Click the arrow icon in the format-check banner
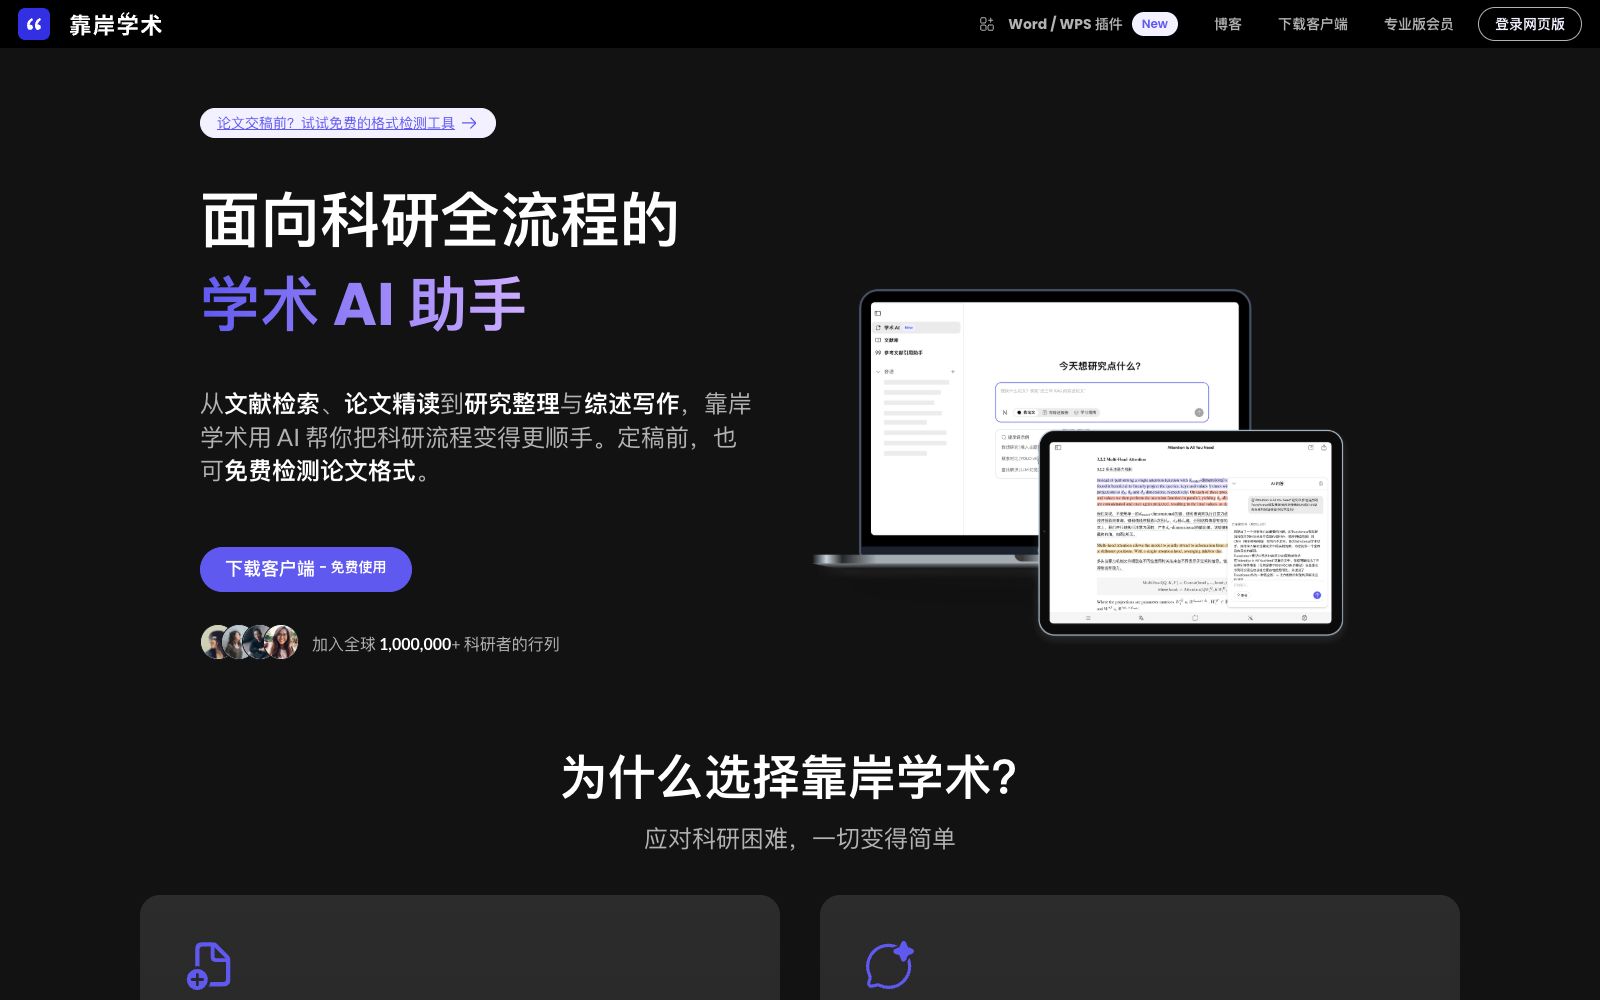The height and width of the screenshot is (1000, 1600). [470, 123]
